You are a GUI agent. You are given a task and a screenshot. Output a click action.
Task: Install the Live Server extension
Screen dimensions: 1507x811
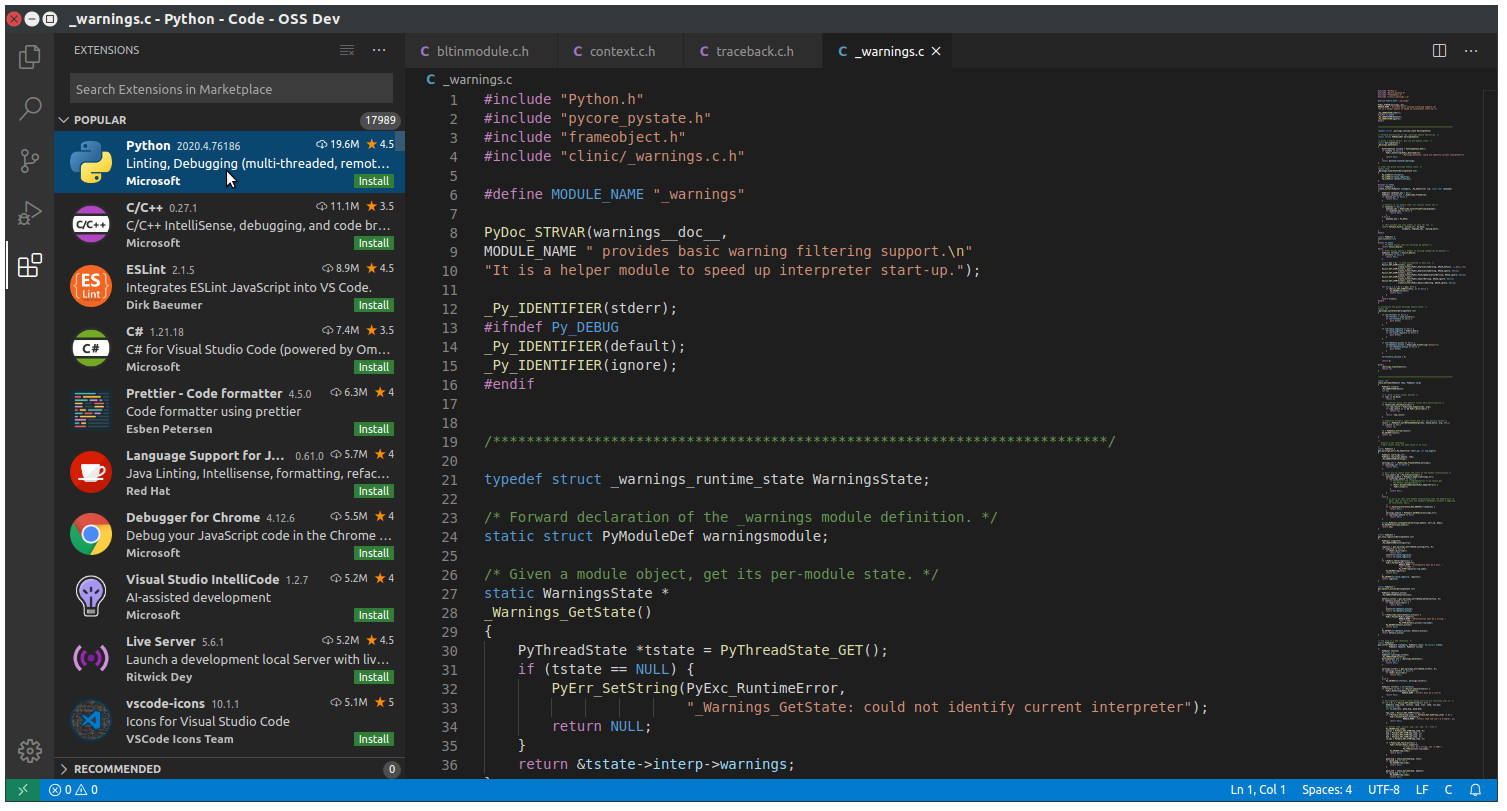[374, 677]
